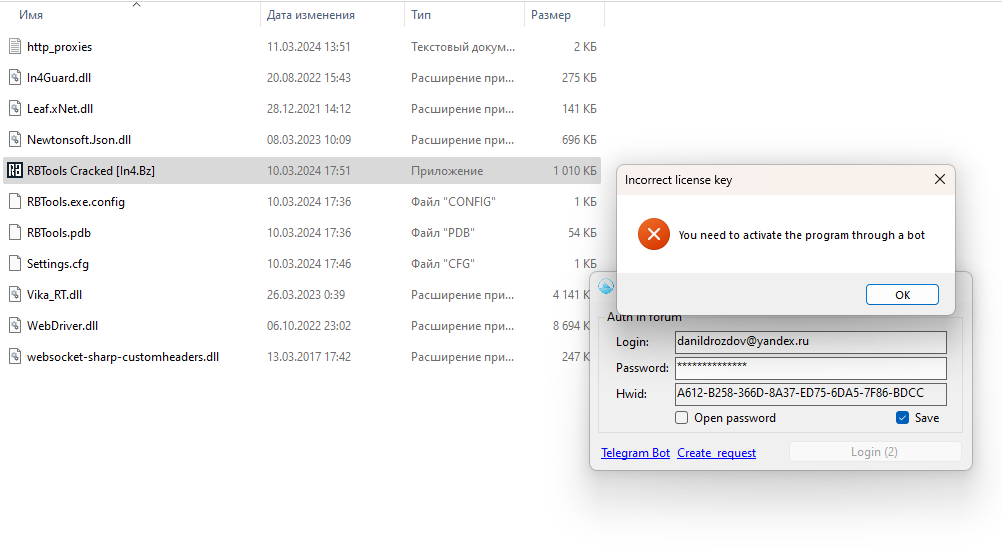Click the date 13.03.2017 17:42
The width and height of the screenshot is (1002, 556).
click(309, 357)
